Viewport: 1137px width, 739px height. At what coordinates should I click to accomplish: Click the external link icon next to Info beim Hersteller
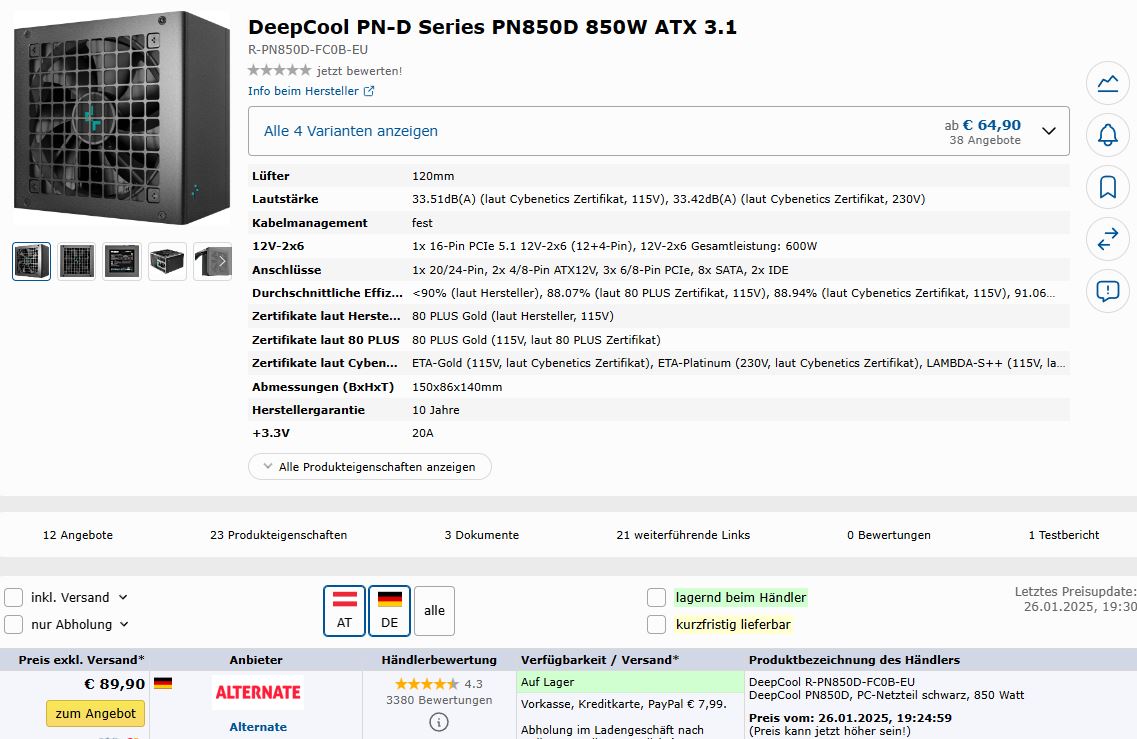click(x=369, y=91)
